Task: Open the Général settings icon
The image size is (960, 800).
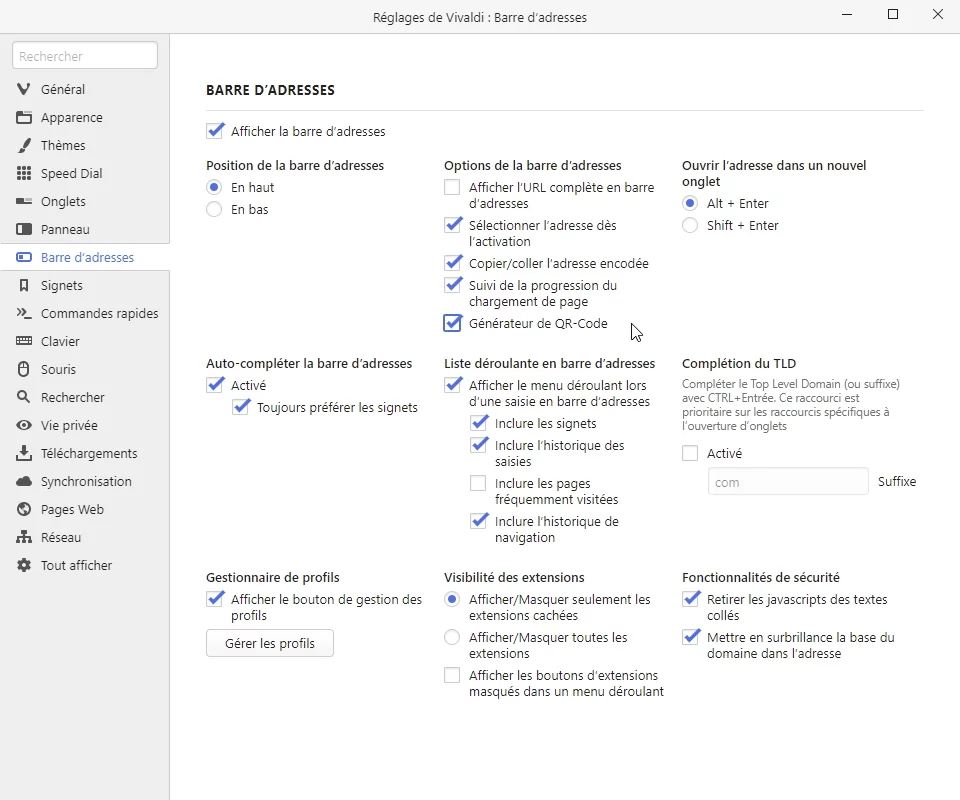Action: click(24, 89)
